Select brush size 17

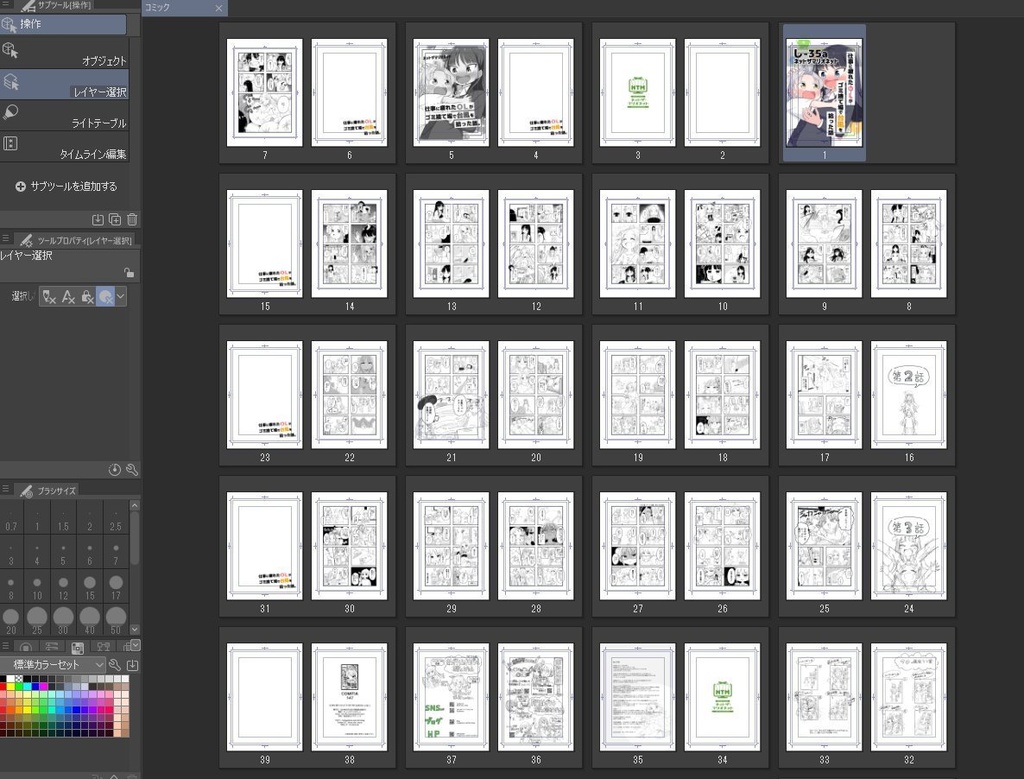point(116,586)
